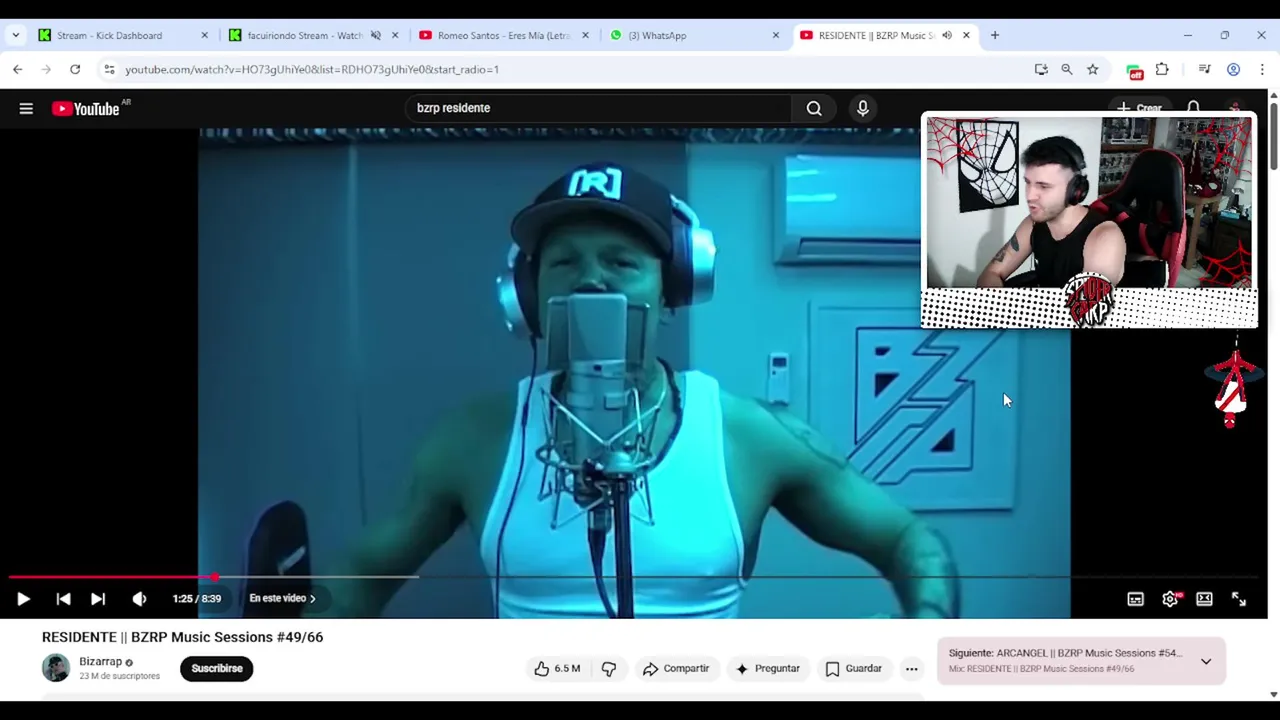Open the zoom magnifier in address bar
The height and width of the screenshot is (720, 1280).
tap(1067, 69)
